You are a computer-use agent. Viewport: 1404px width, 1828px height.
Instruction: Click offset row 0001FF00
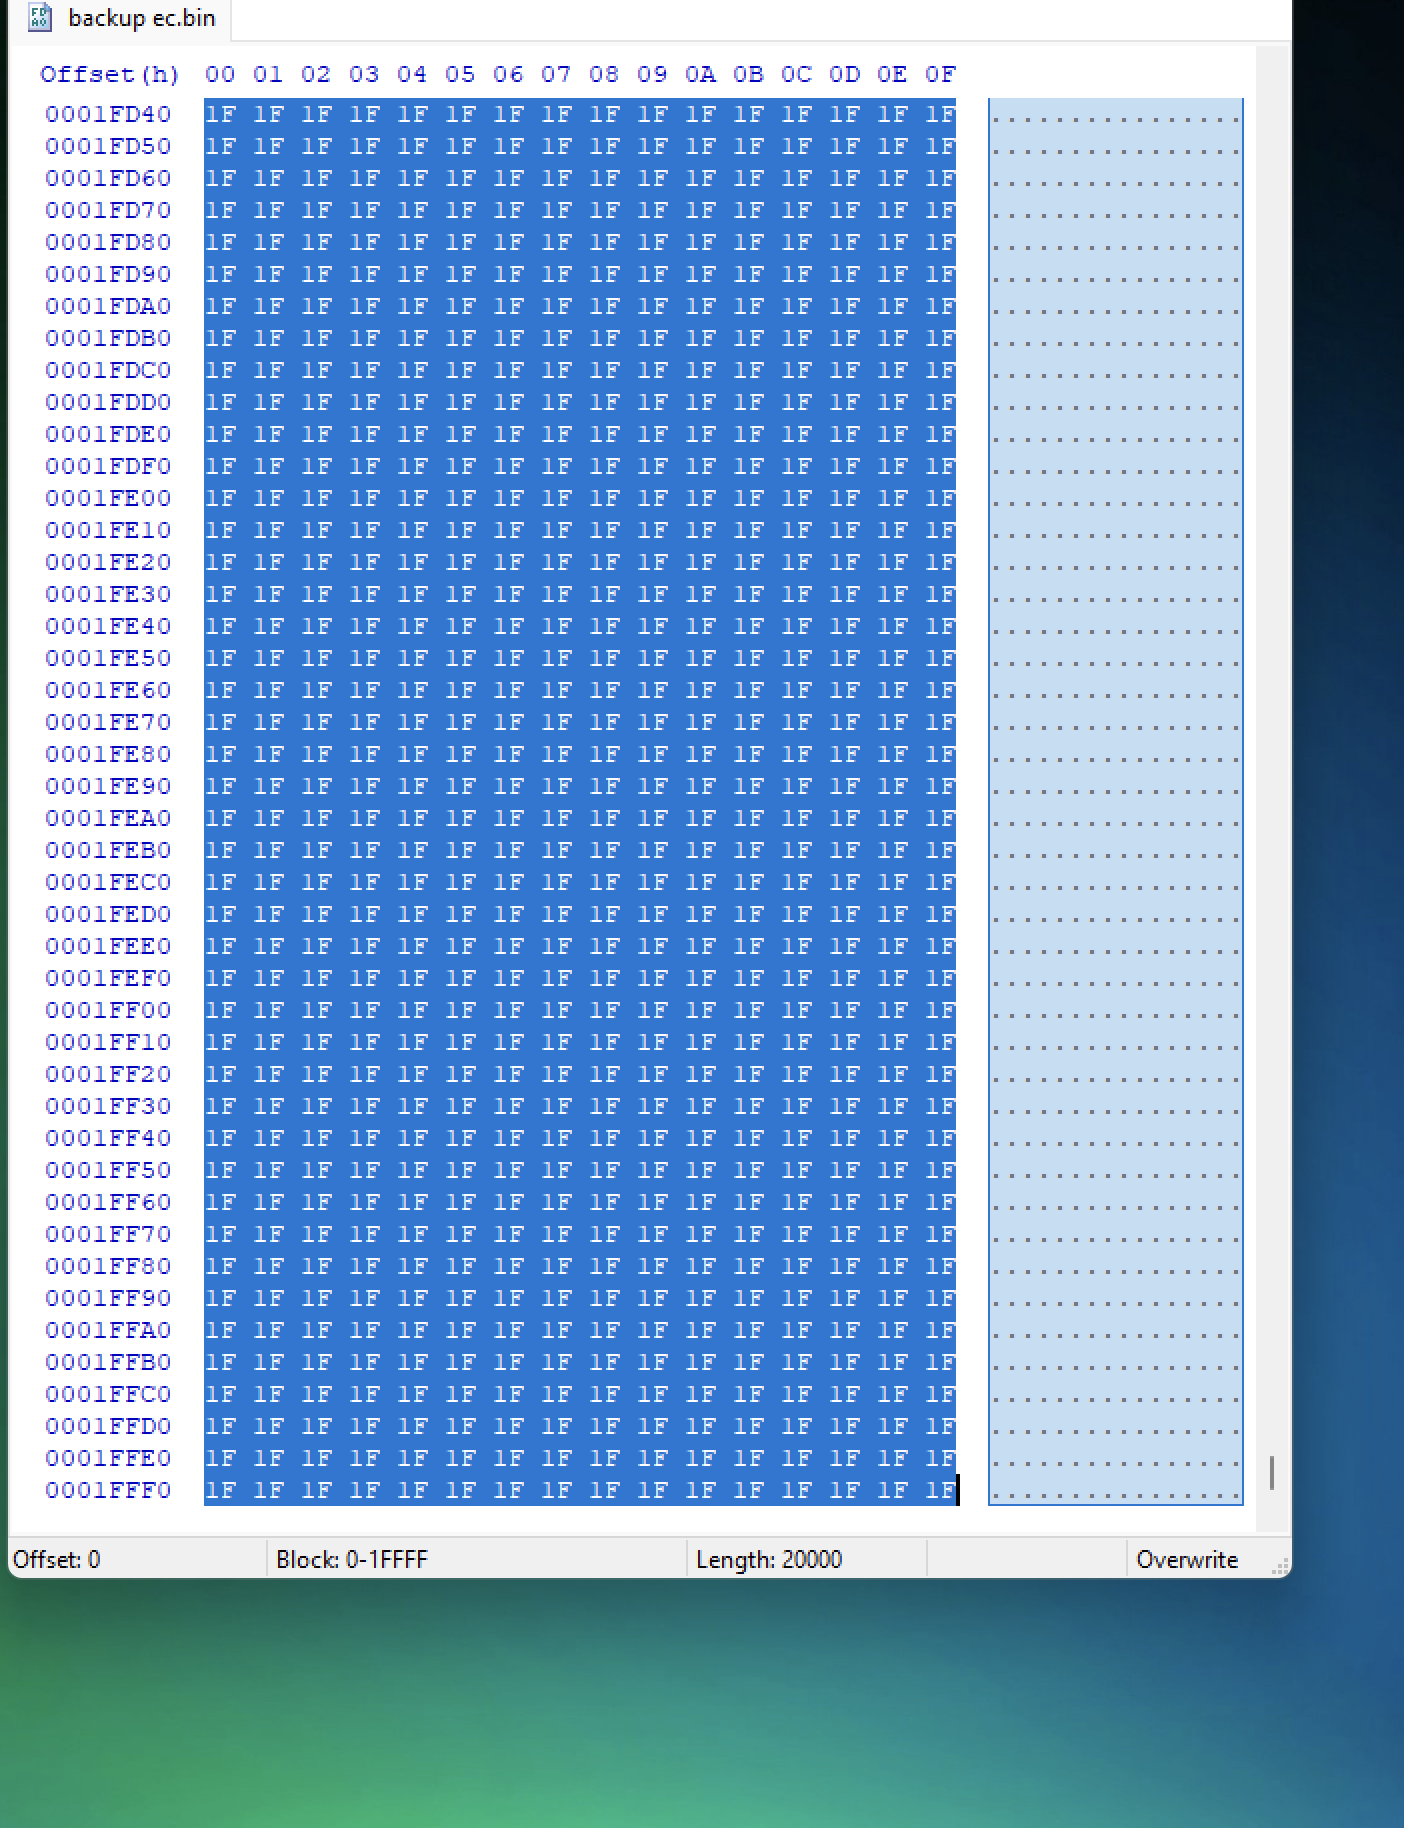point(108,1010)
